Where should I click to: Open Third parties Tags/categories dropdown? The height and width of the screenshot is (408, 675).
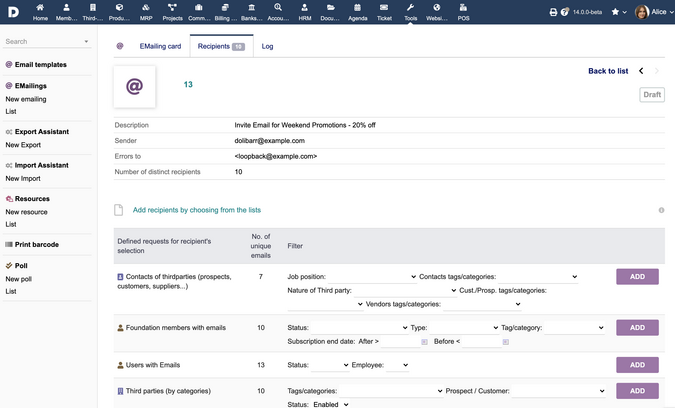click(391, 391)
